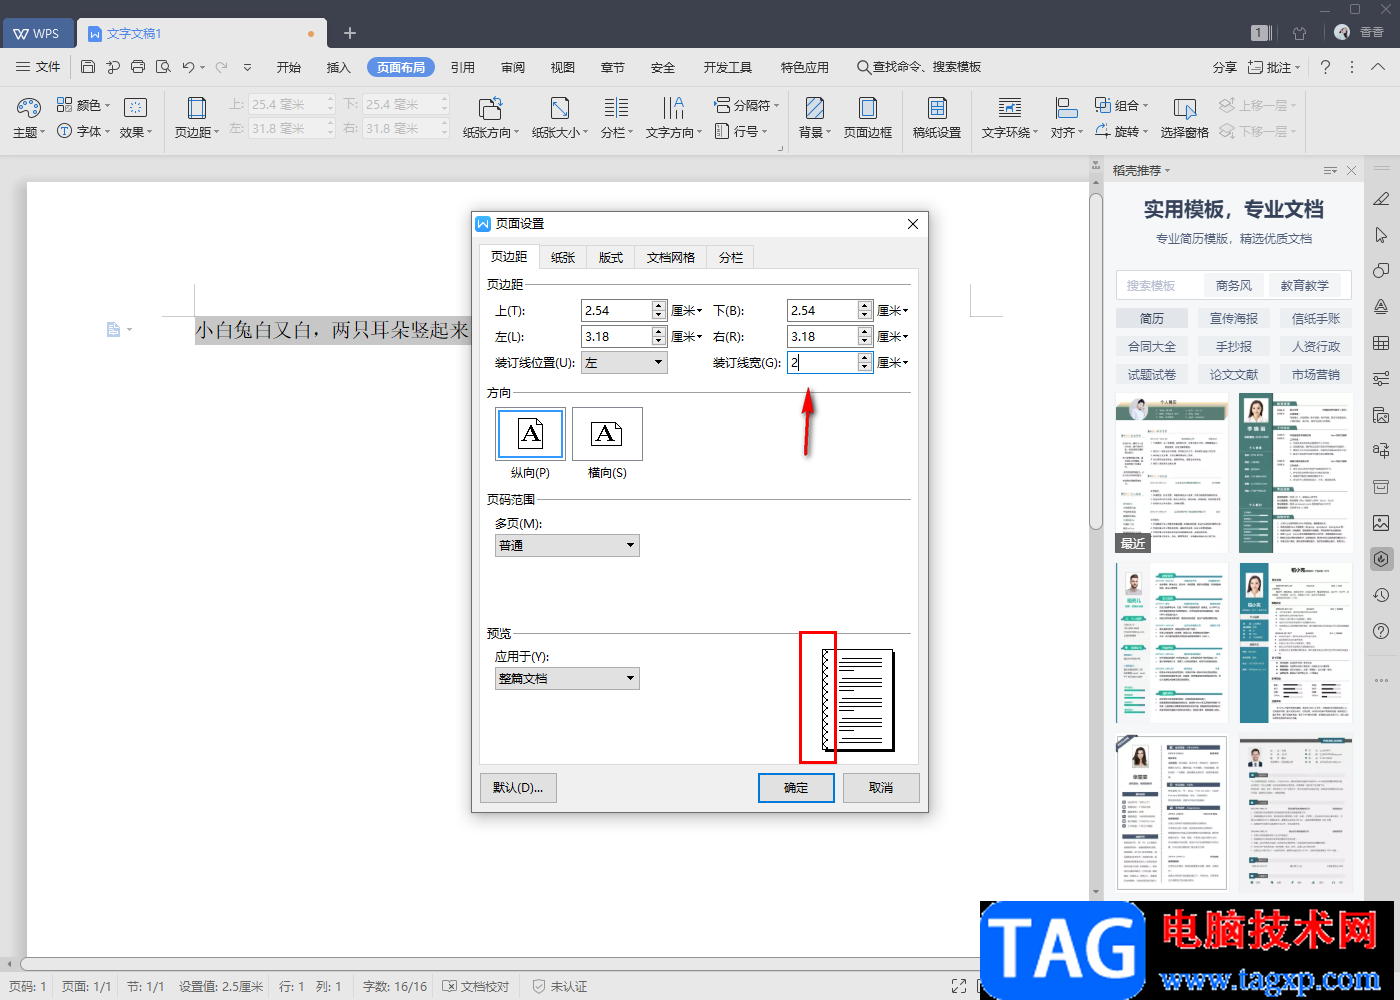Open the 文件 menu
The height and width of the screenshot is (1000, 1400).
click(39, 67)
